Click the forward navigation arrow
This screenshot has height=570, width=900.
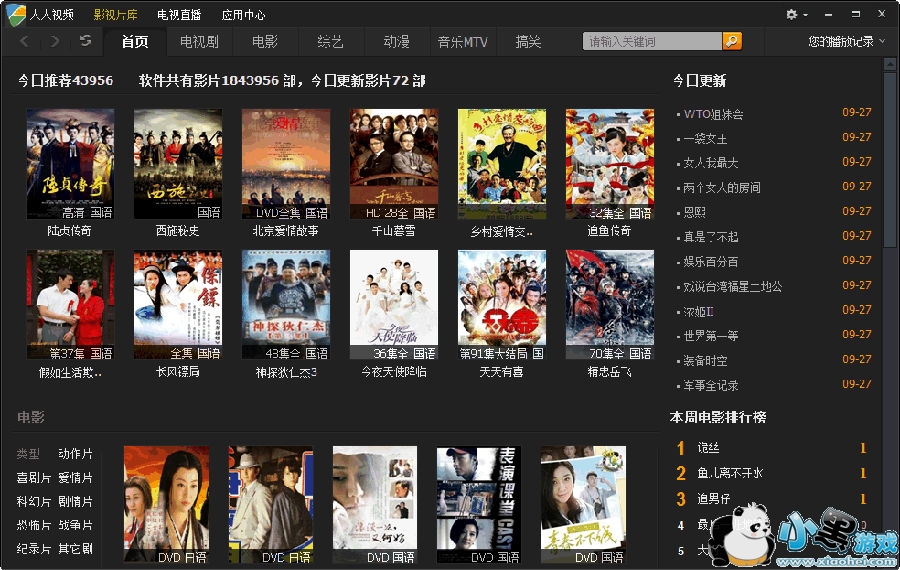click(55, 41)
